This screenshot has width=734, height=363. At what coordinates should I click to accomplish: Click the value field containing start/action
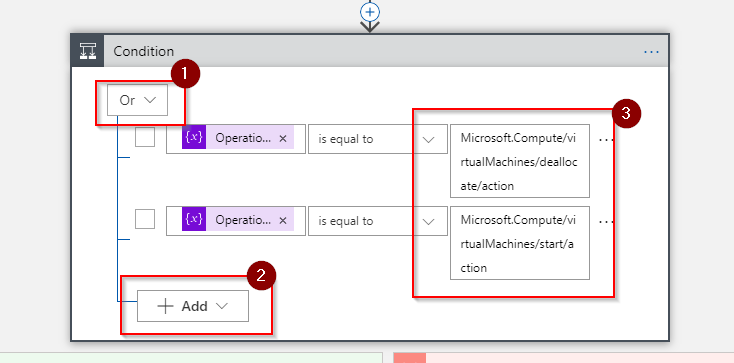point(520,243)
